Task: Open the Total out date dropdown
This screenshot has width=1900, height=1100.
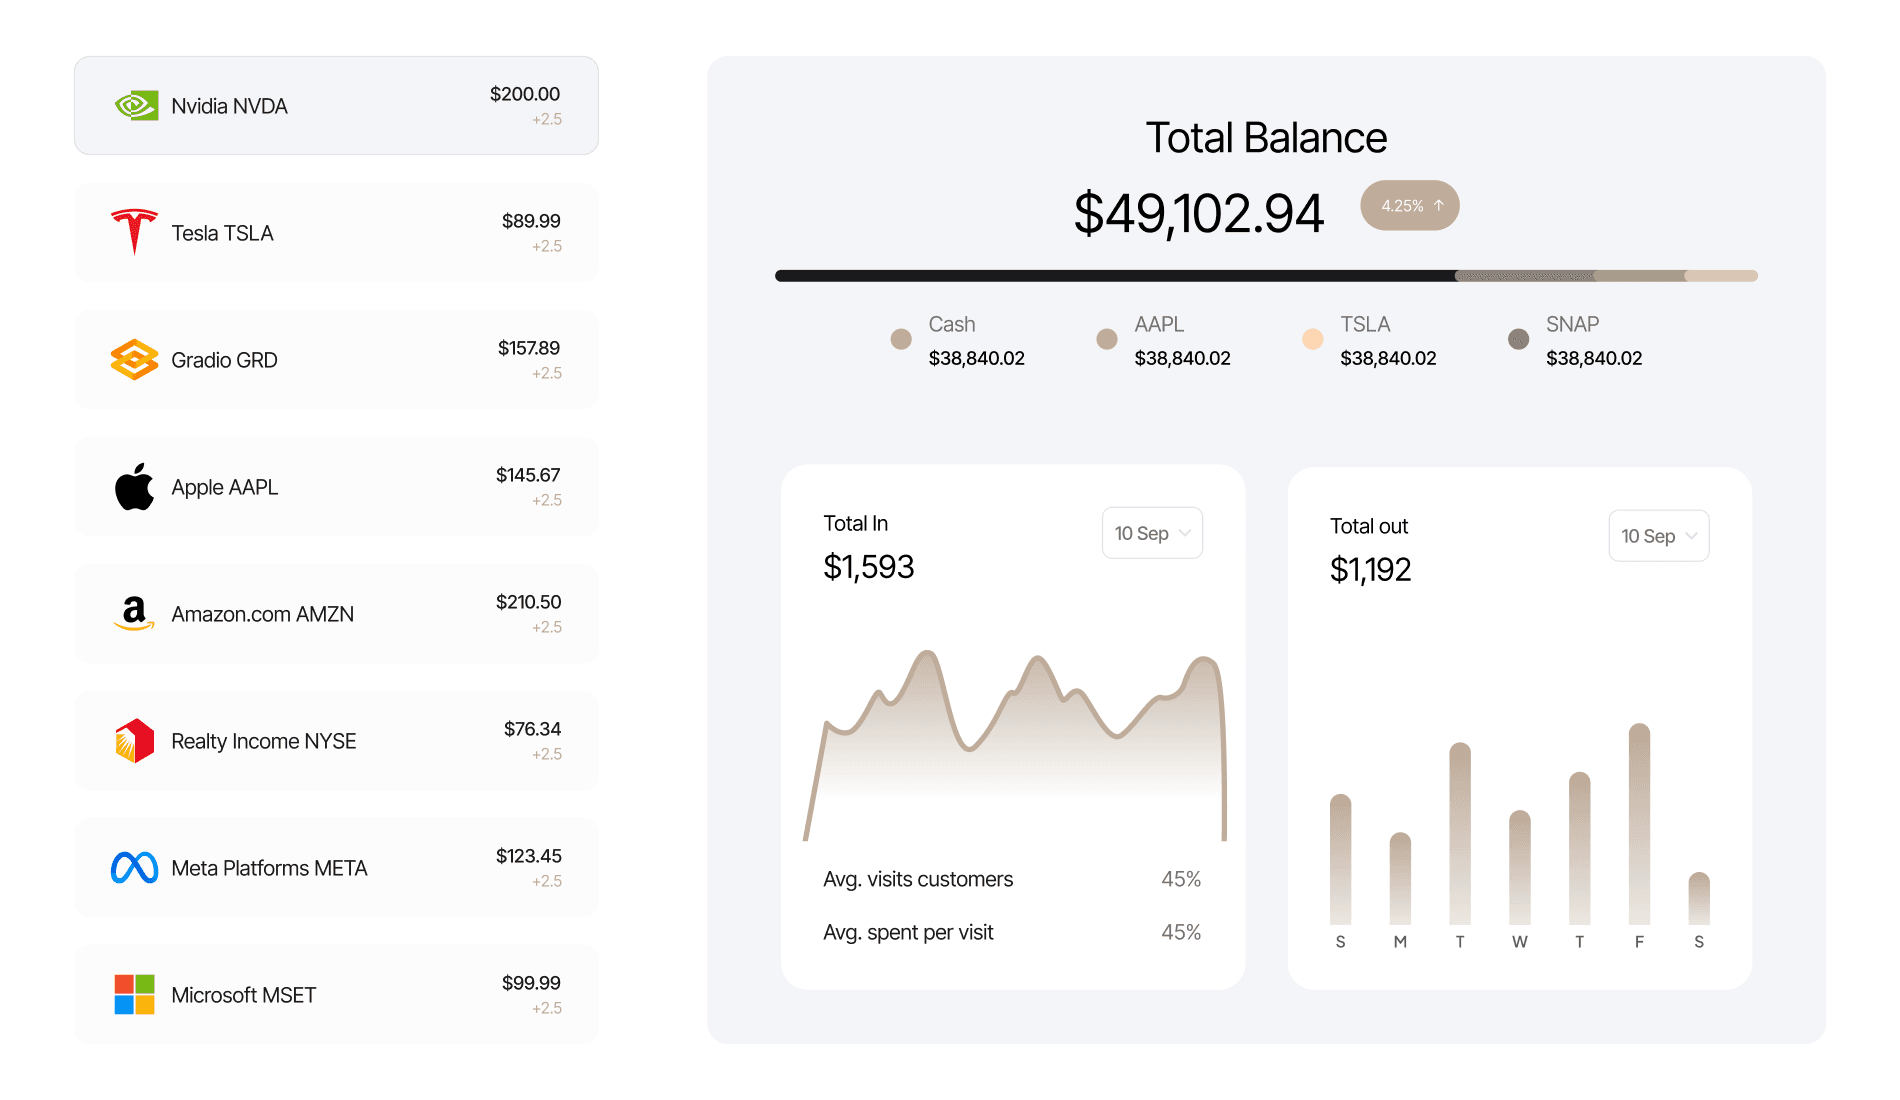Action: click(x=1659, y=536)
